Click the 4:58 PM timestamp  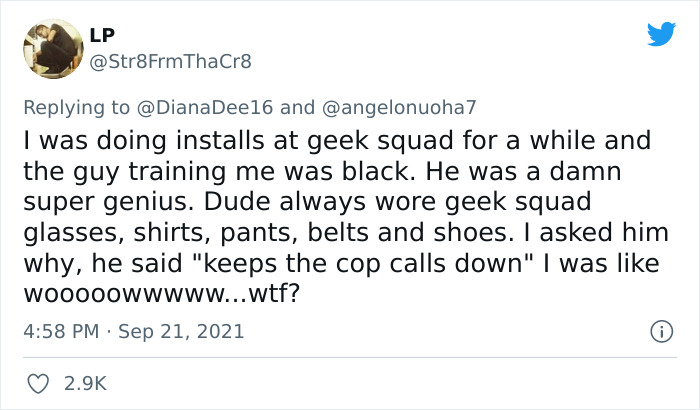point(60,331)
